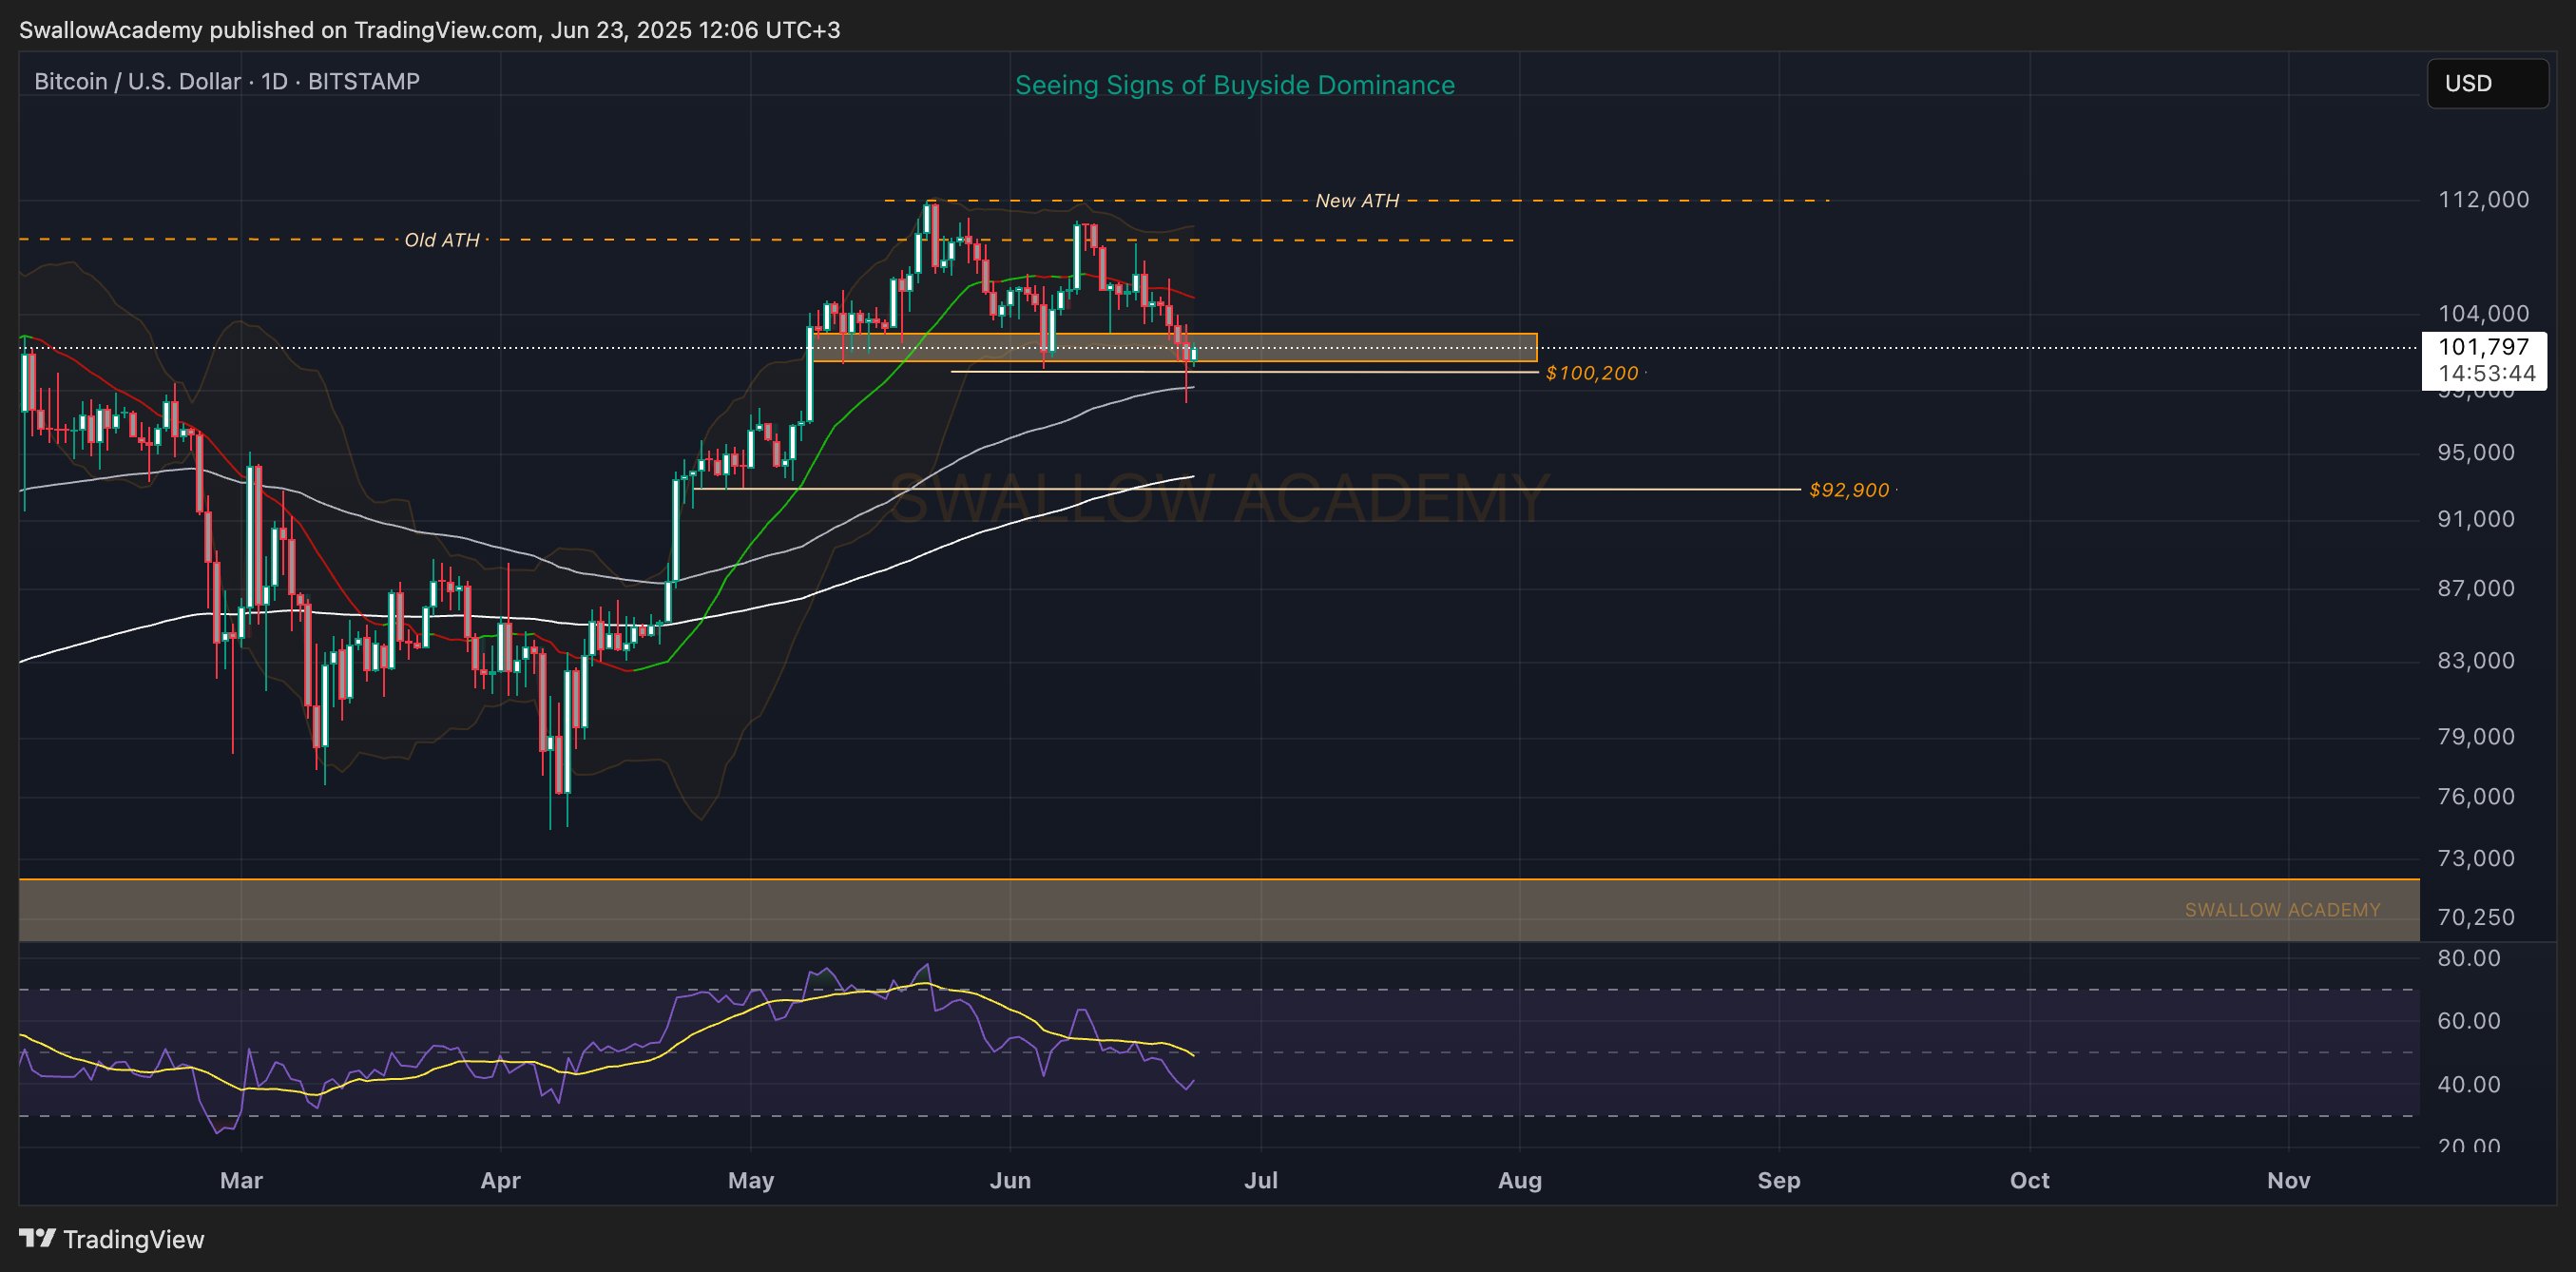Click the Sep label on time axis
The image size is (2576, 1272).
[x=1778, y=1180]
